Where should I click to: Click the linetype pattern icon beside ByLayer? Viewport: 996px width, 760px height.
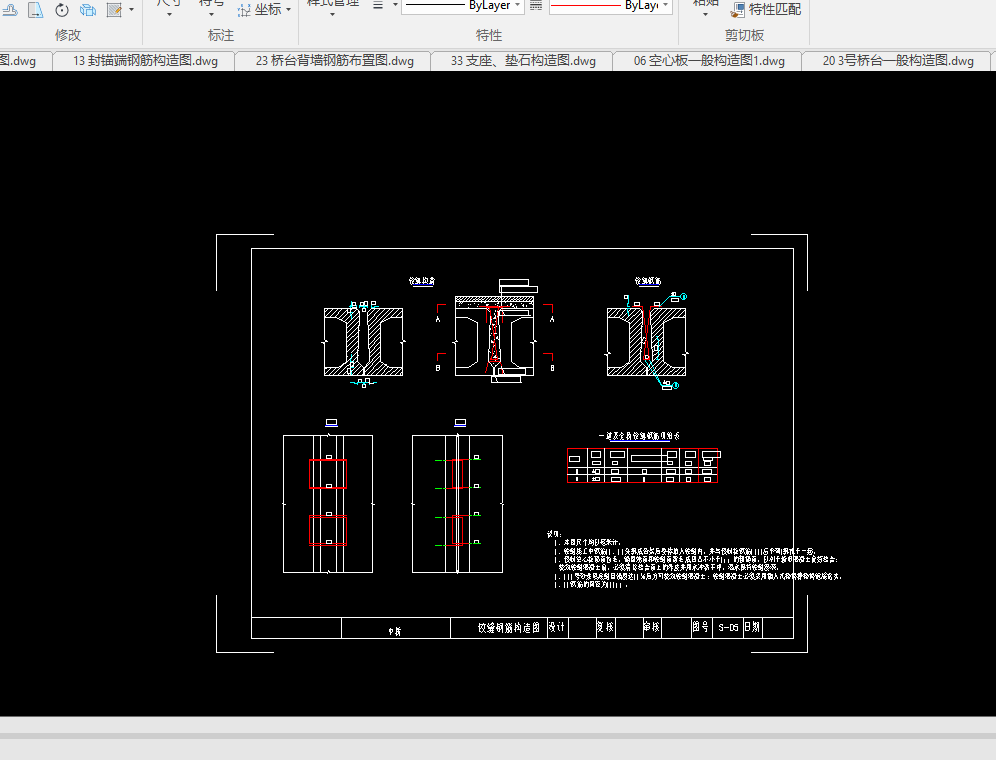pos(536,5)
